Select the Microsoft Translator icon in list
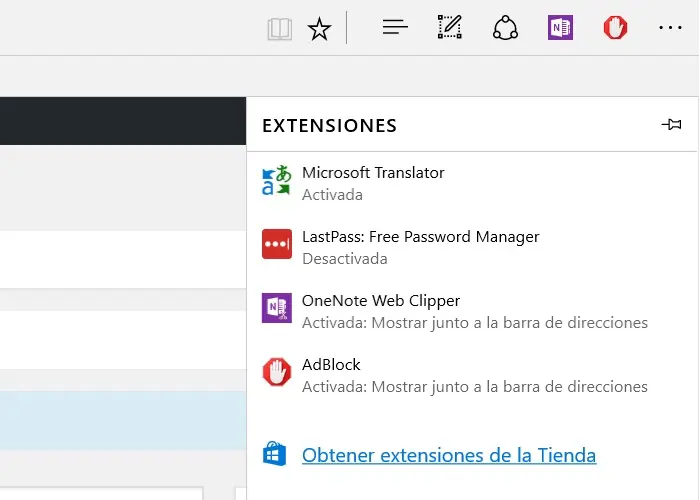The image size is (700, 500). point(277,180)
